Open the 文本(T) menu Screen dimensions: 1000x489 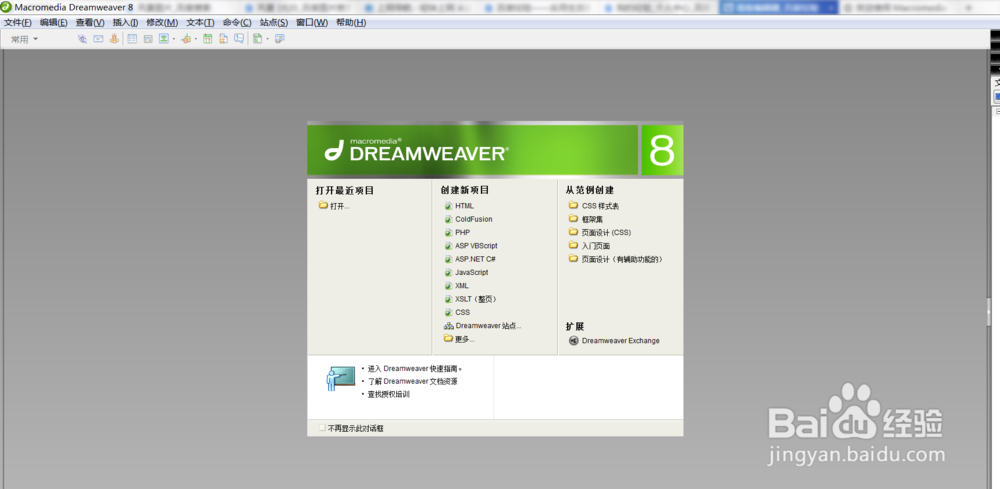click(x=200, y=22)
